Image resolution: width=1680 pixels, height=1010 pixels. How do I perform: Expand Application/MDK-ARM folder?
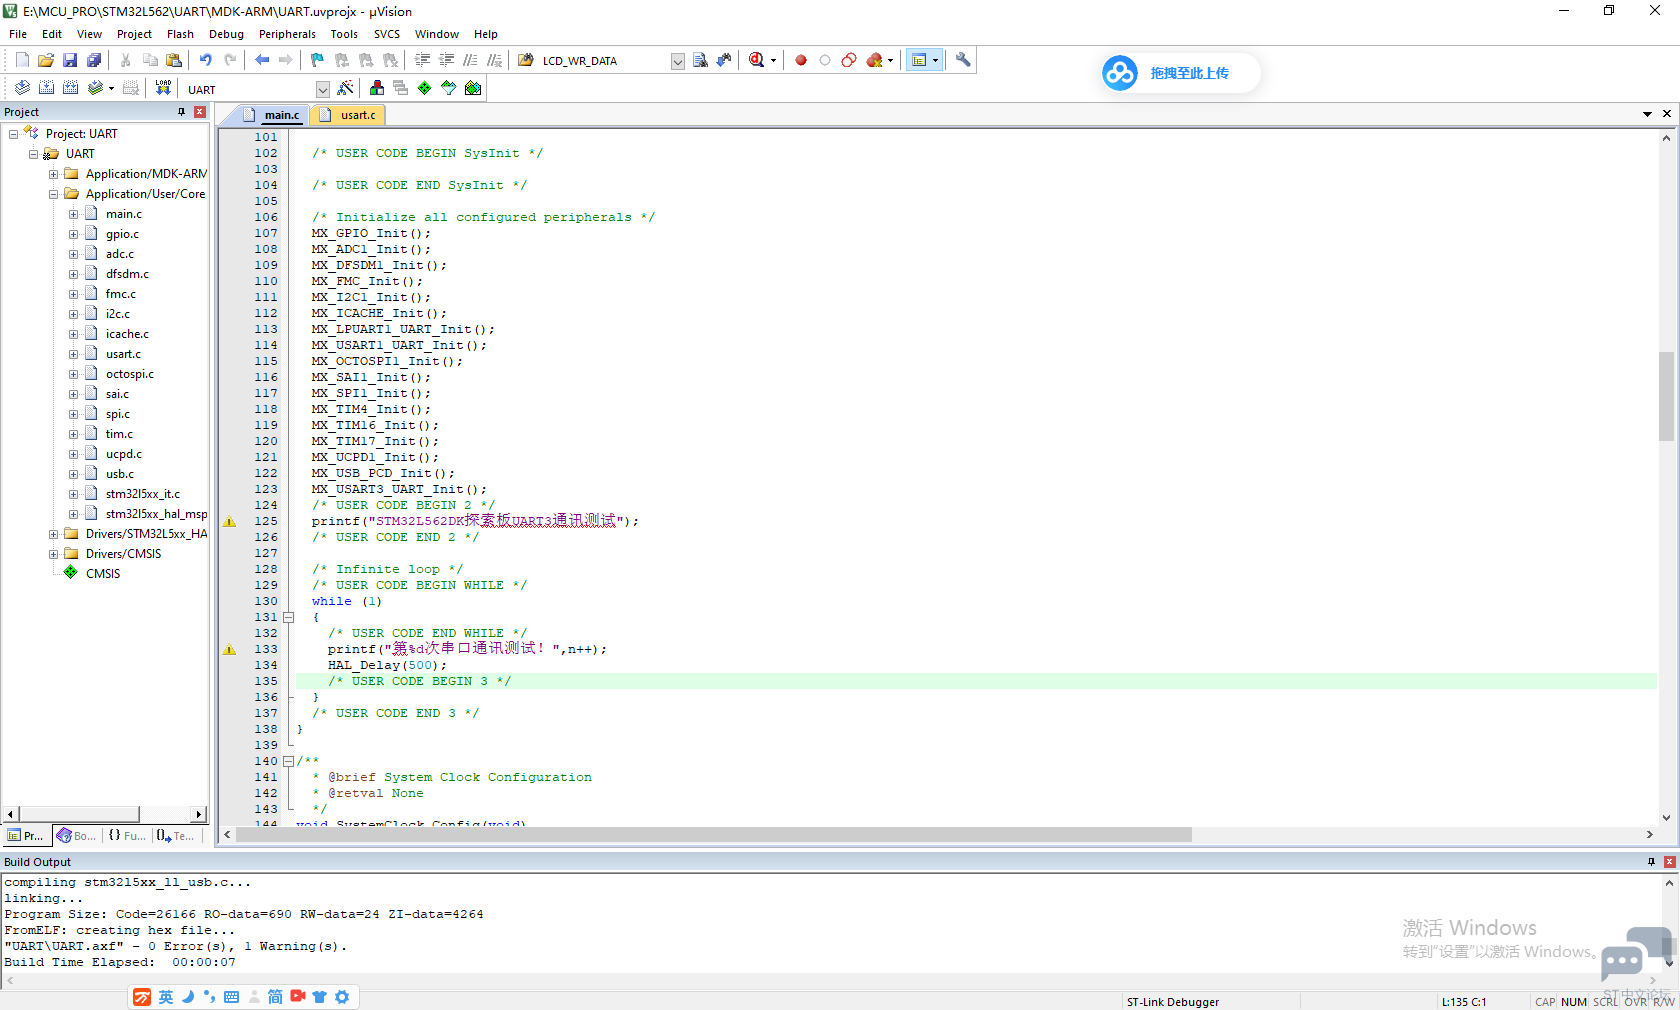53,174
